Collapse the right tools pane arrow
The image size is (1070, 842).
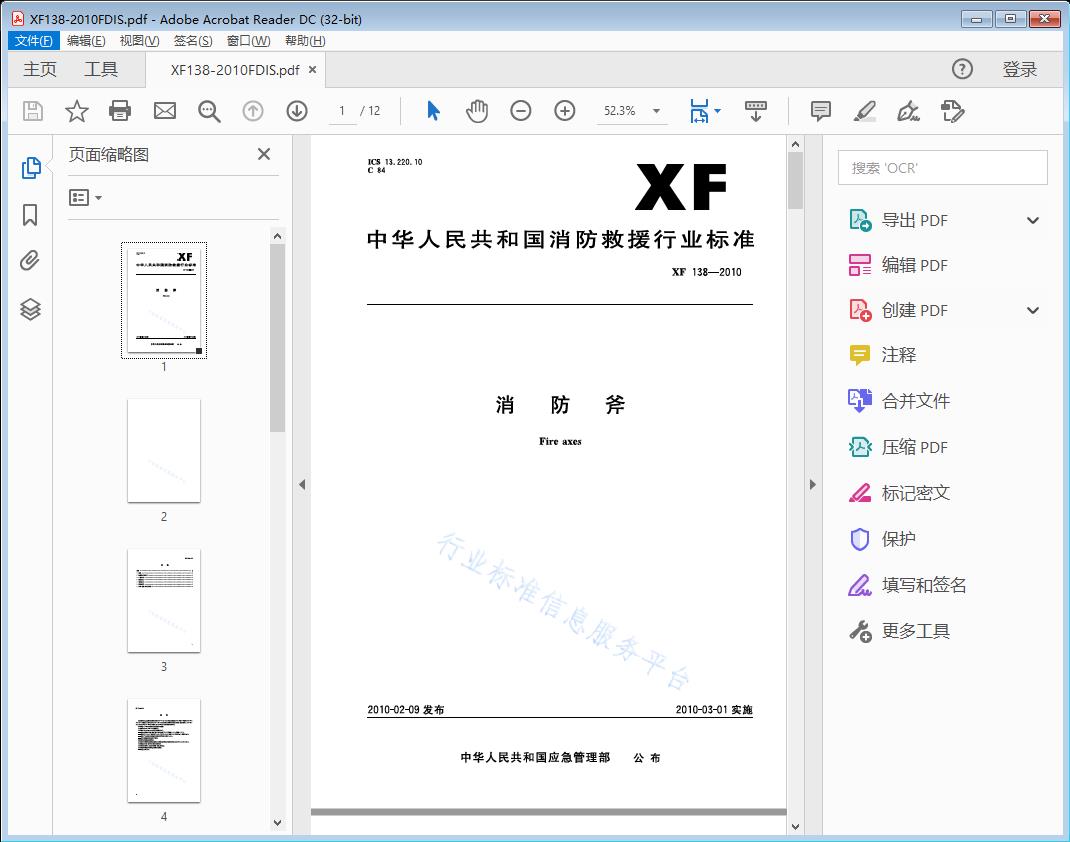click(813, 485)
